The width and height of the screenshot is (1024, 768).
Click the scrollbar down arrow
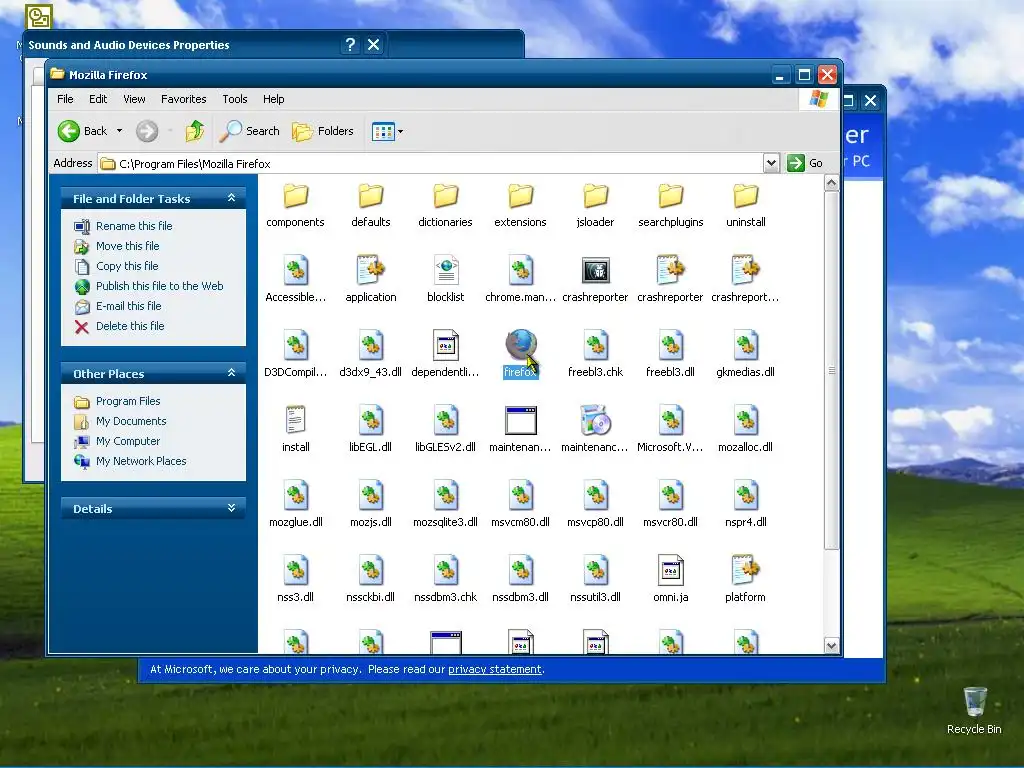[x=831, y=645]
